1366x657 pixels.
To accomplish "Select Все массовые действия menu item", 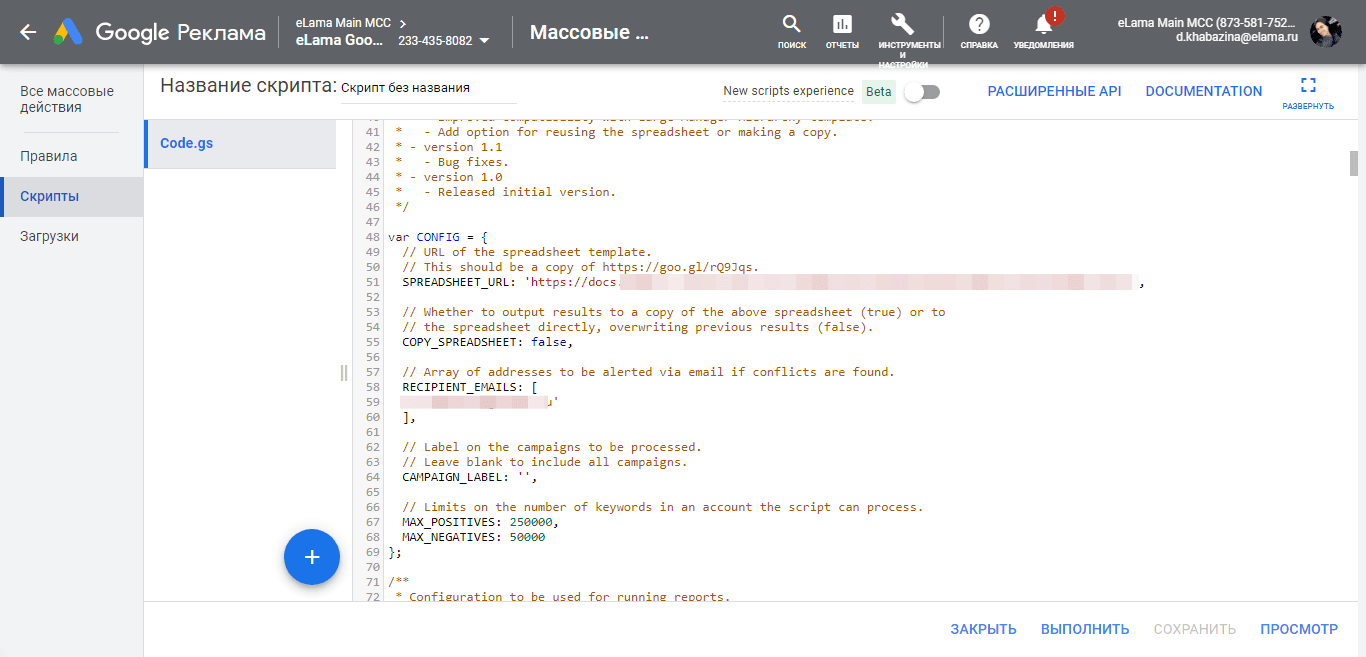I will coord(67,99).
